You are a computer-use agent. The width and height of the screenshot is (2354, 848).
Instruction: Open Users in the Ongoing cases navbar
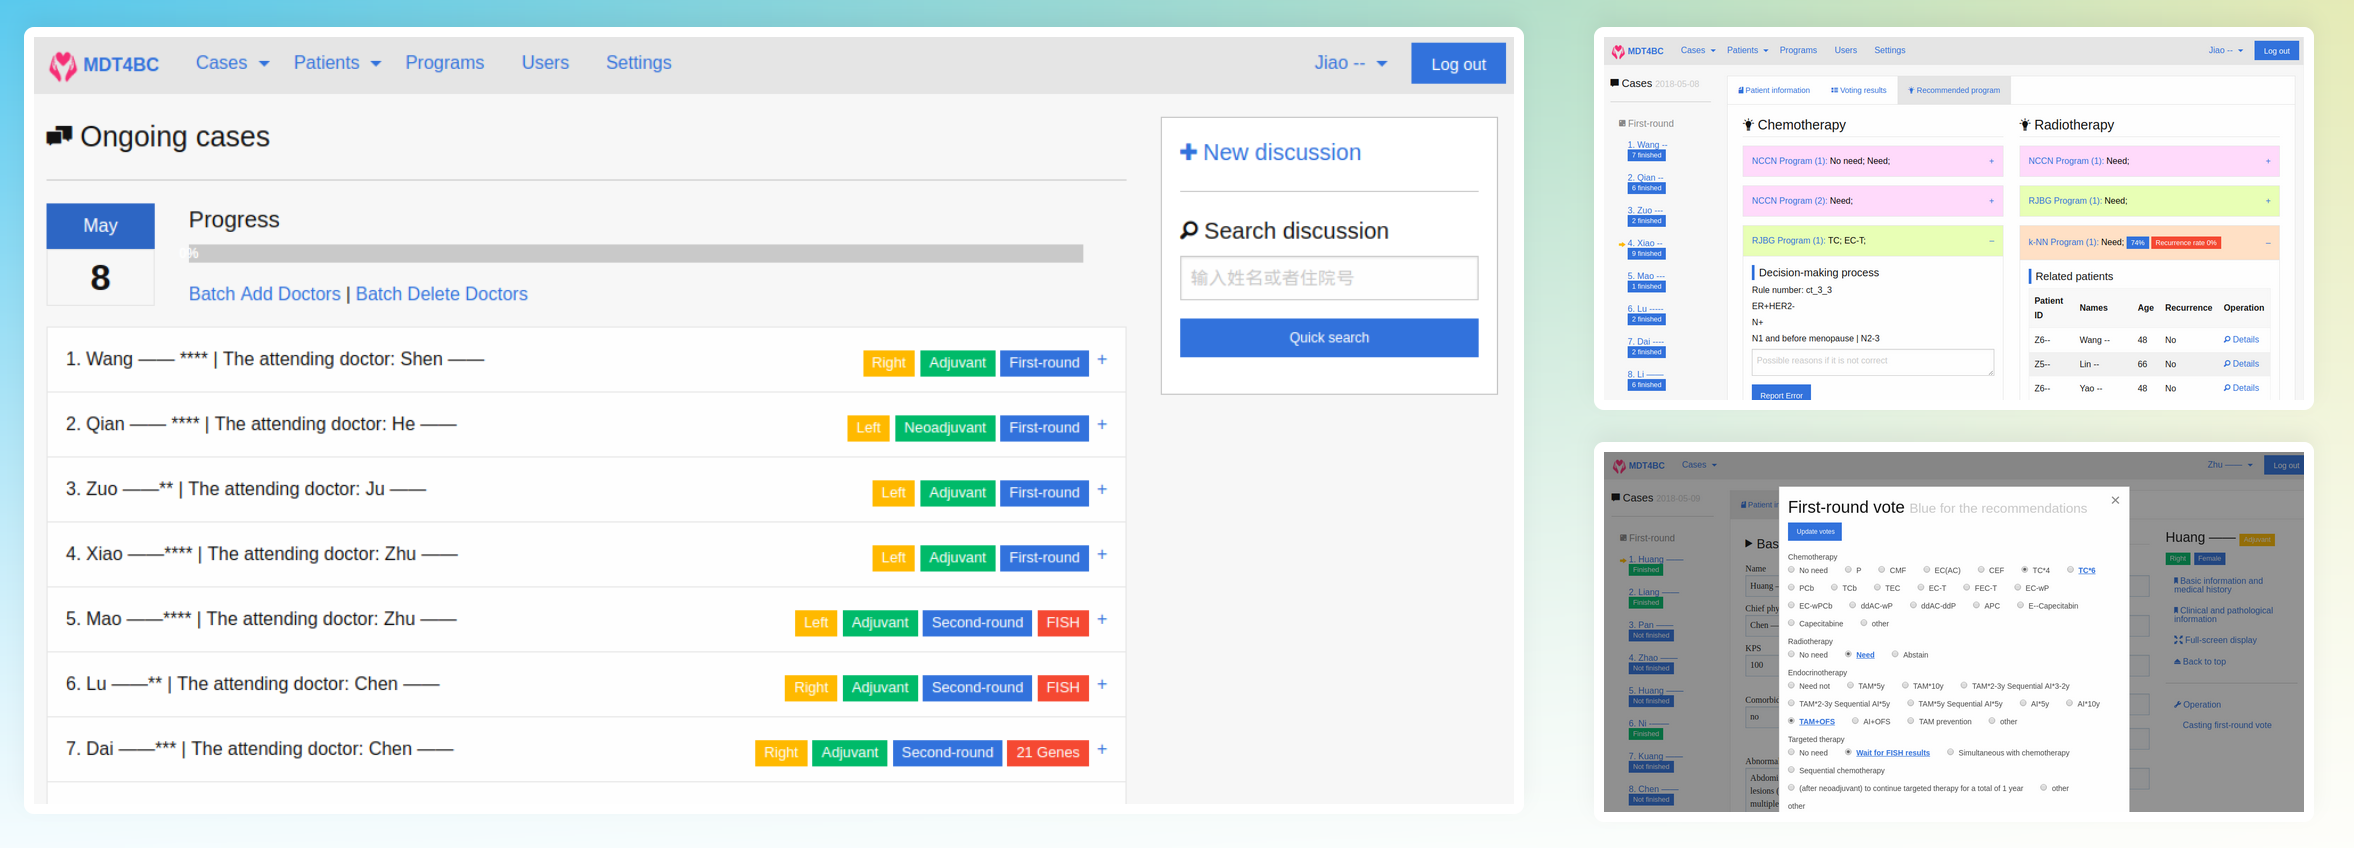(545, 63)
